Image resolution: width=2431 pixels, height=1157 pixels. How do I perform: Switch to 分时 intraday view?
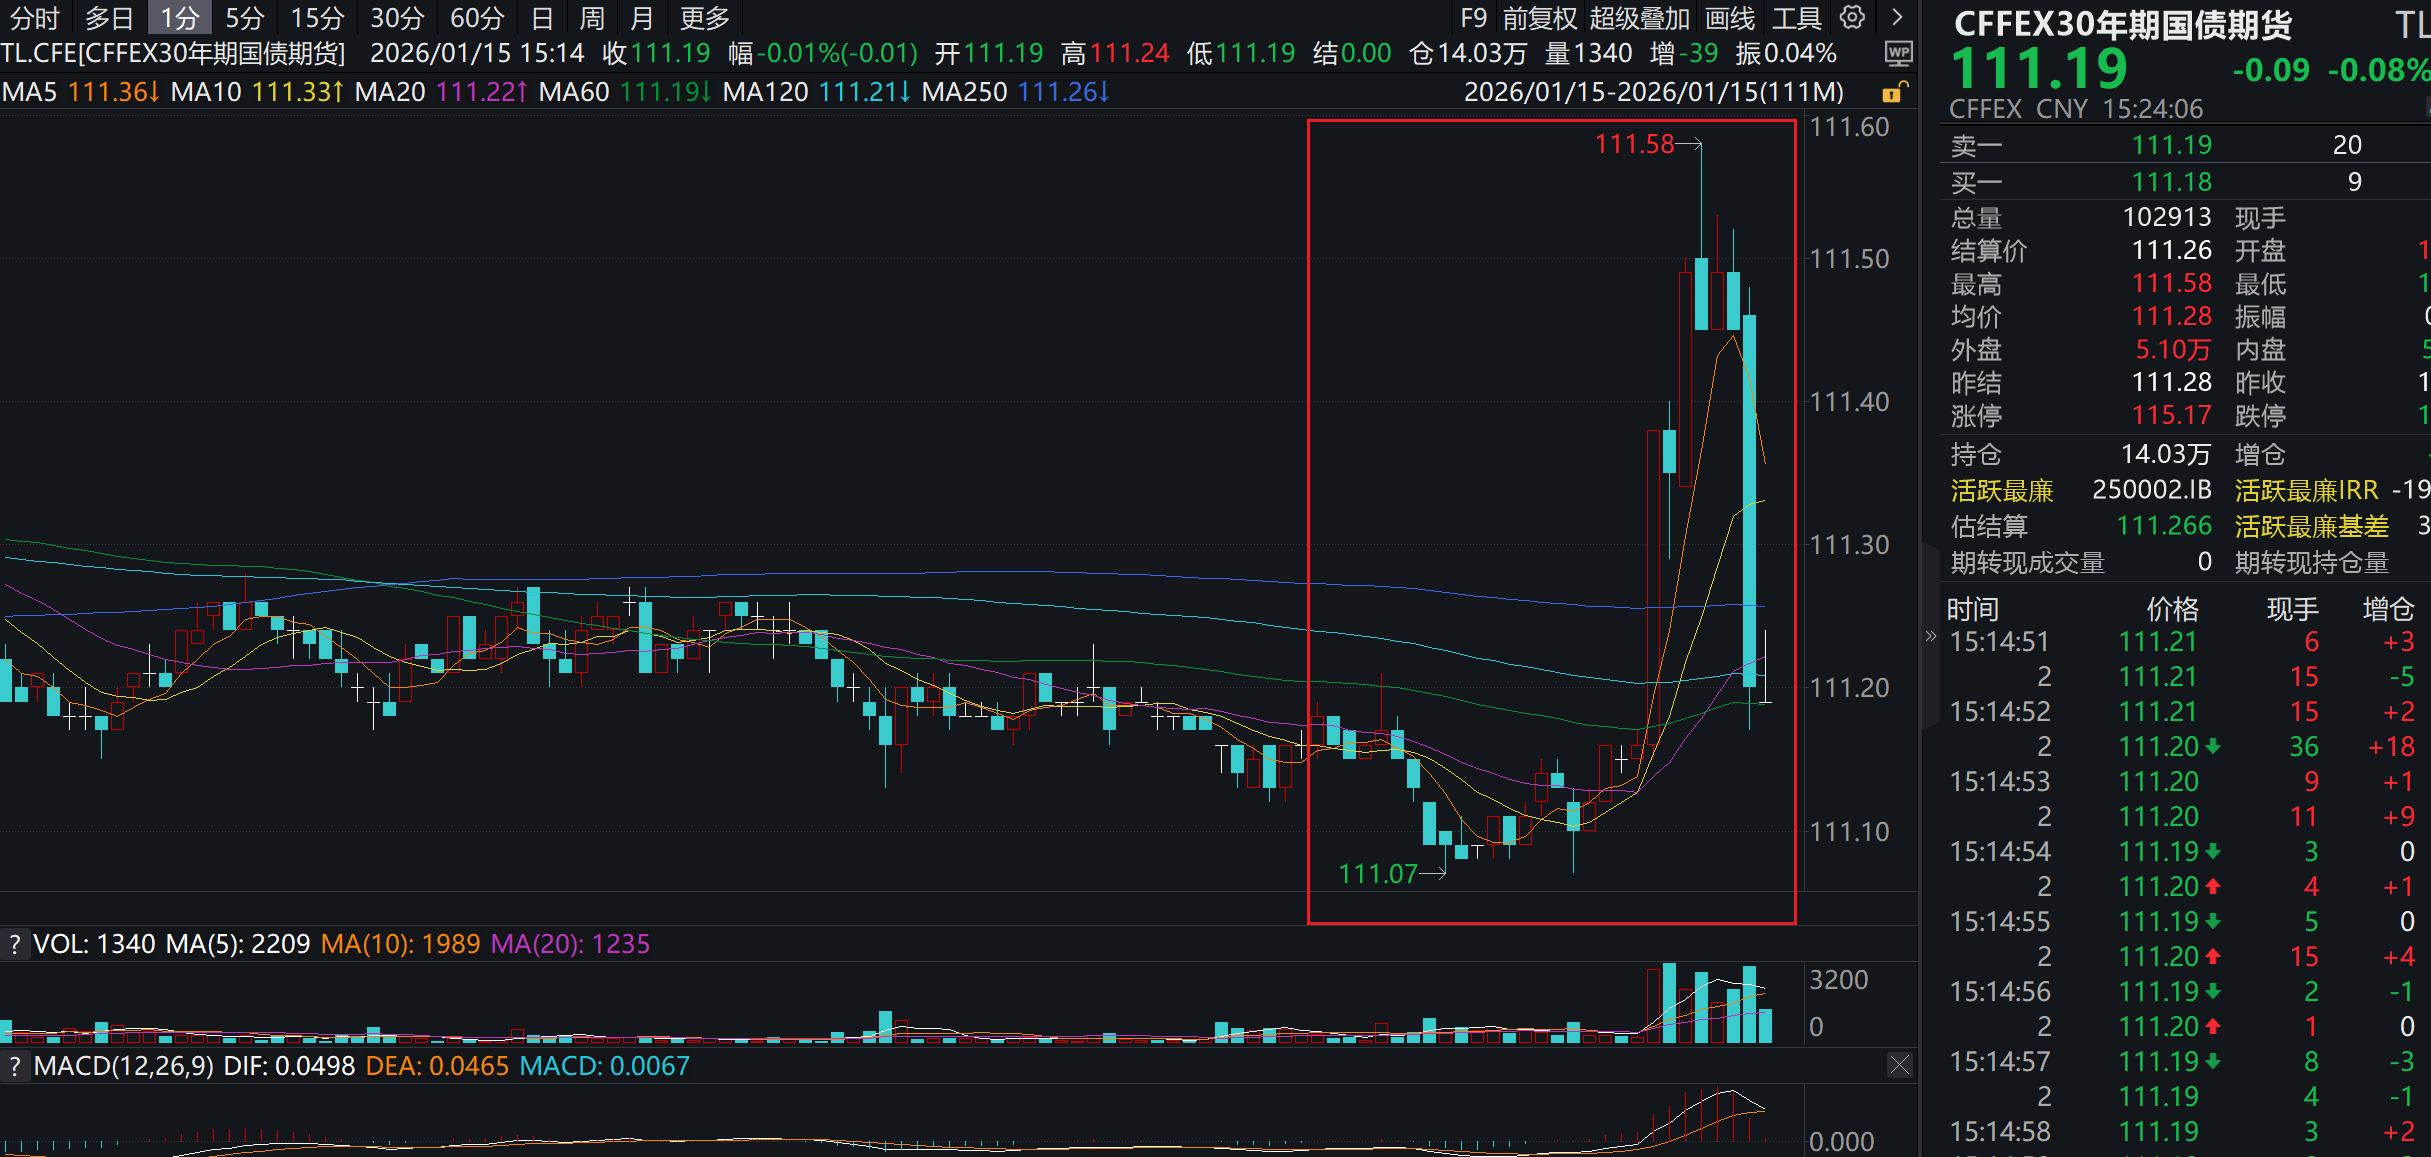[35, 18]
